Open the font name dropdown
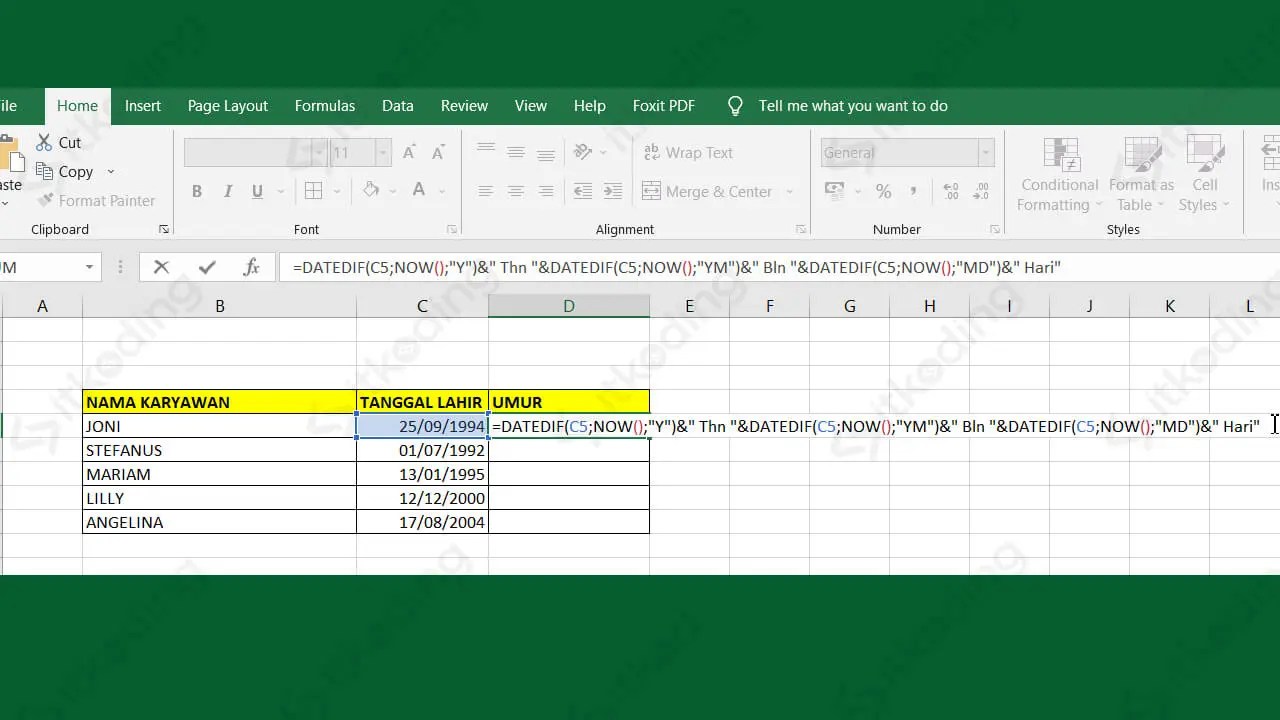 (319, 153)
